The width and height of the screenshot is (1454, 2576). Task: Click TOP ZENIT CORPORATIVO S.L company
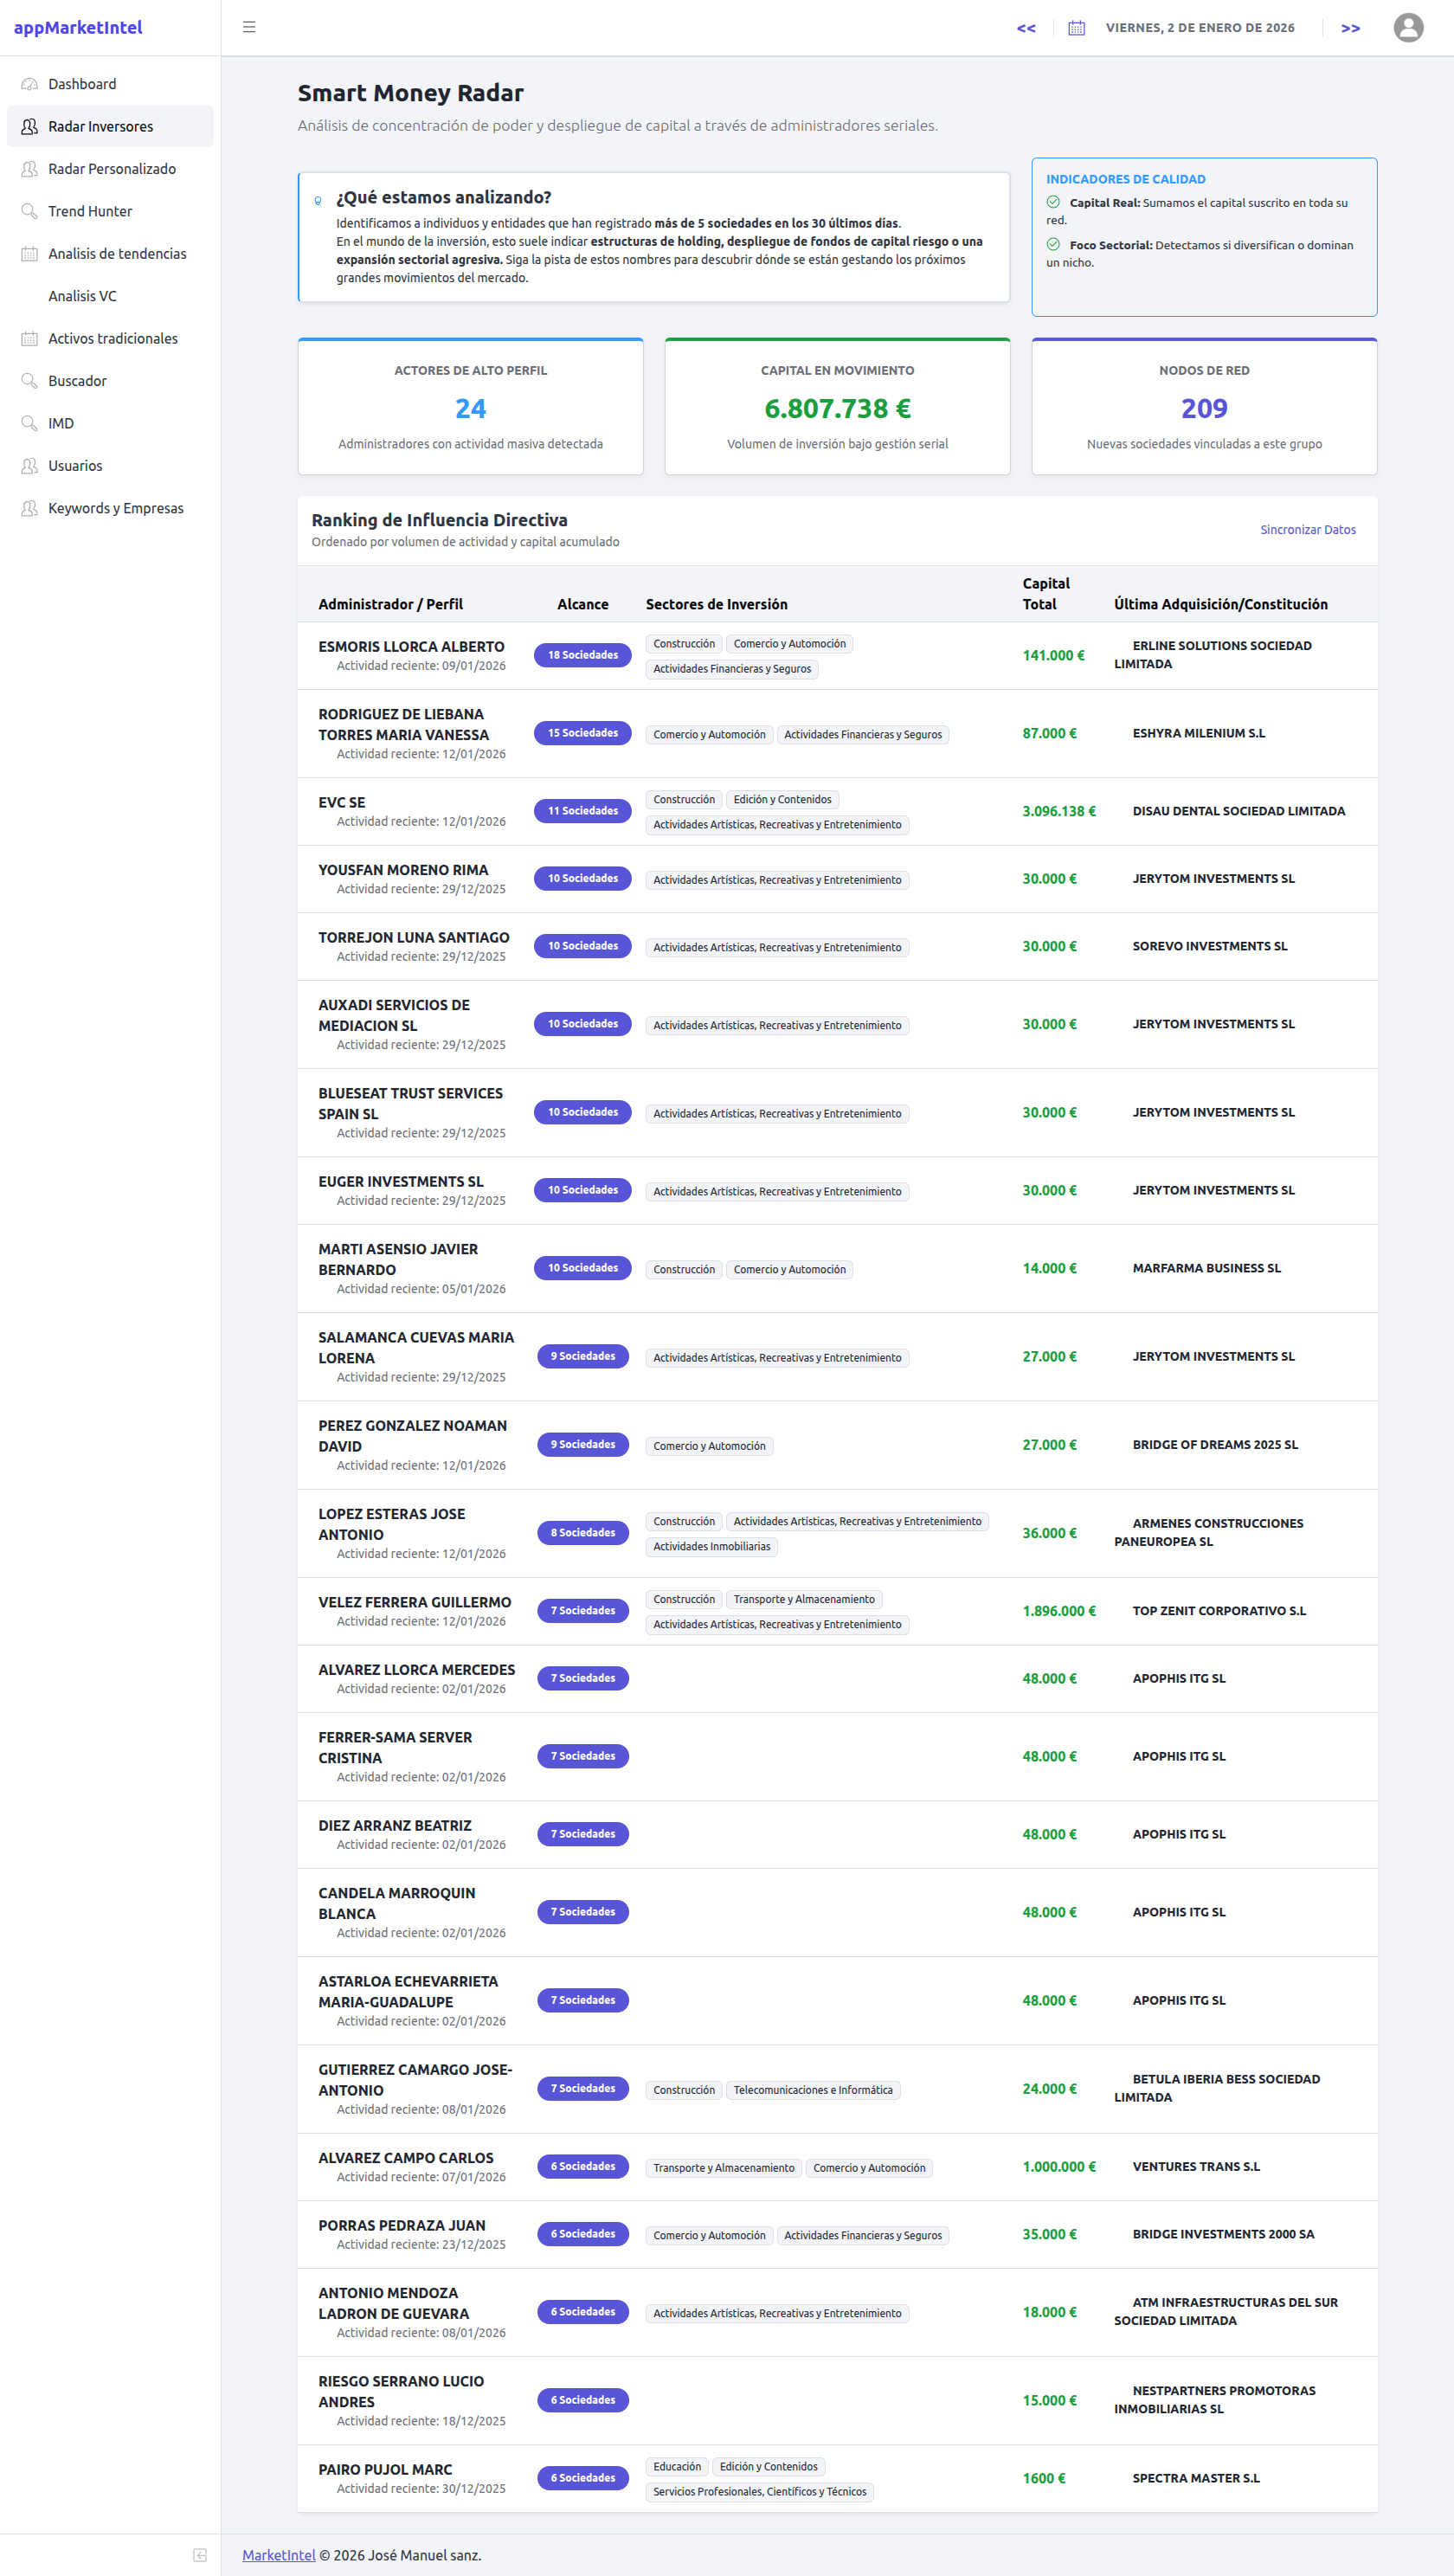[x=1218, y=1611]
